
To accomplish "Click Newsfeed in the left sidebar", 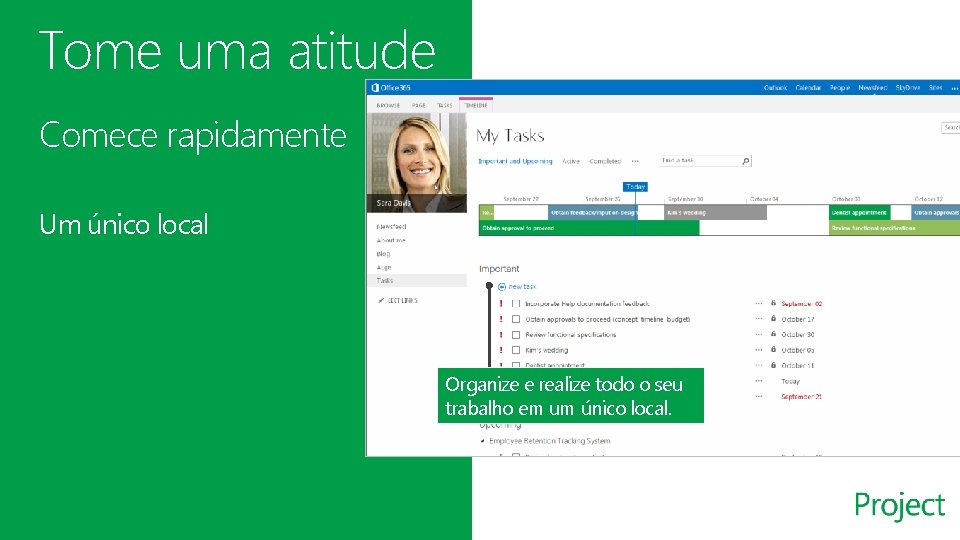I will coord(391,227).
